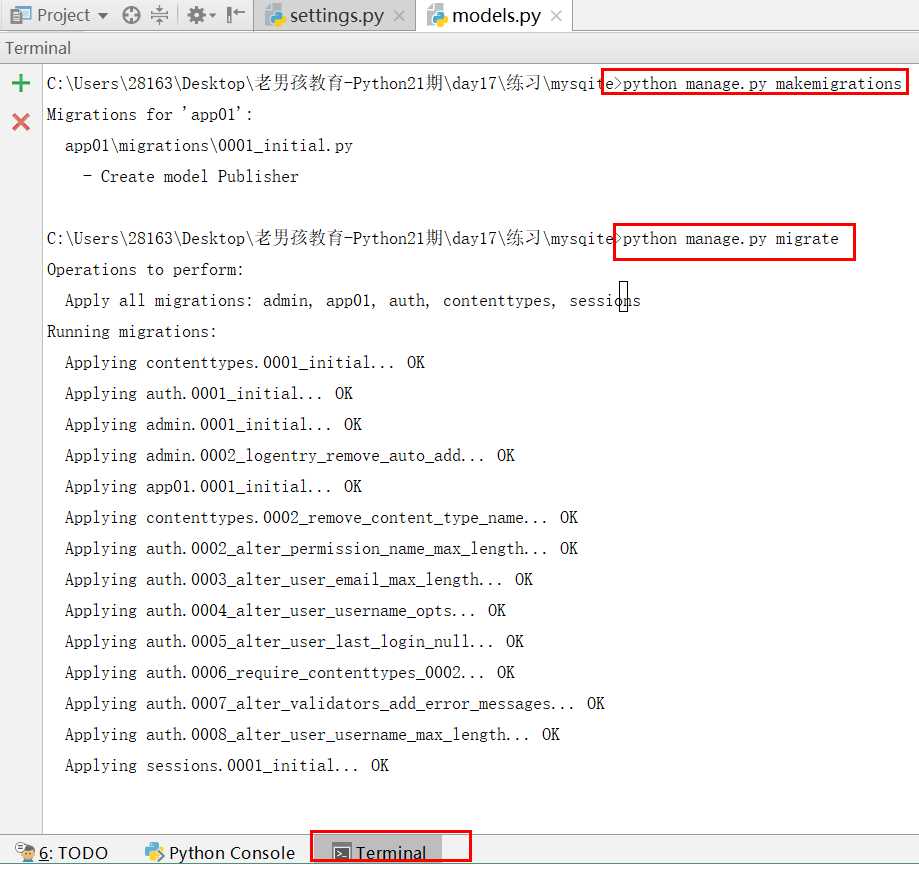
Task: Click the 'python manage.py migrate' command text
Action: point(730,239)
